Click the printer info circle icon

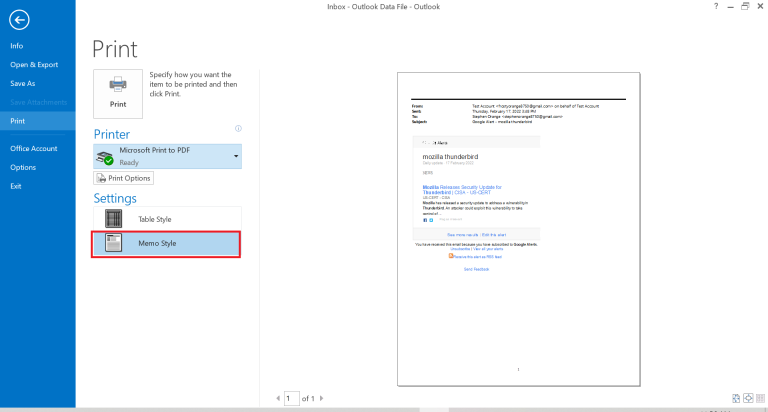238,128
